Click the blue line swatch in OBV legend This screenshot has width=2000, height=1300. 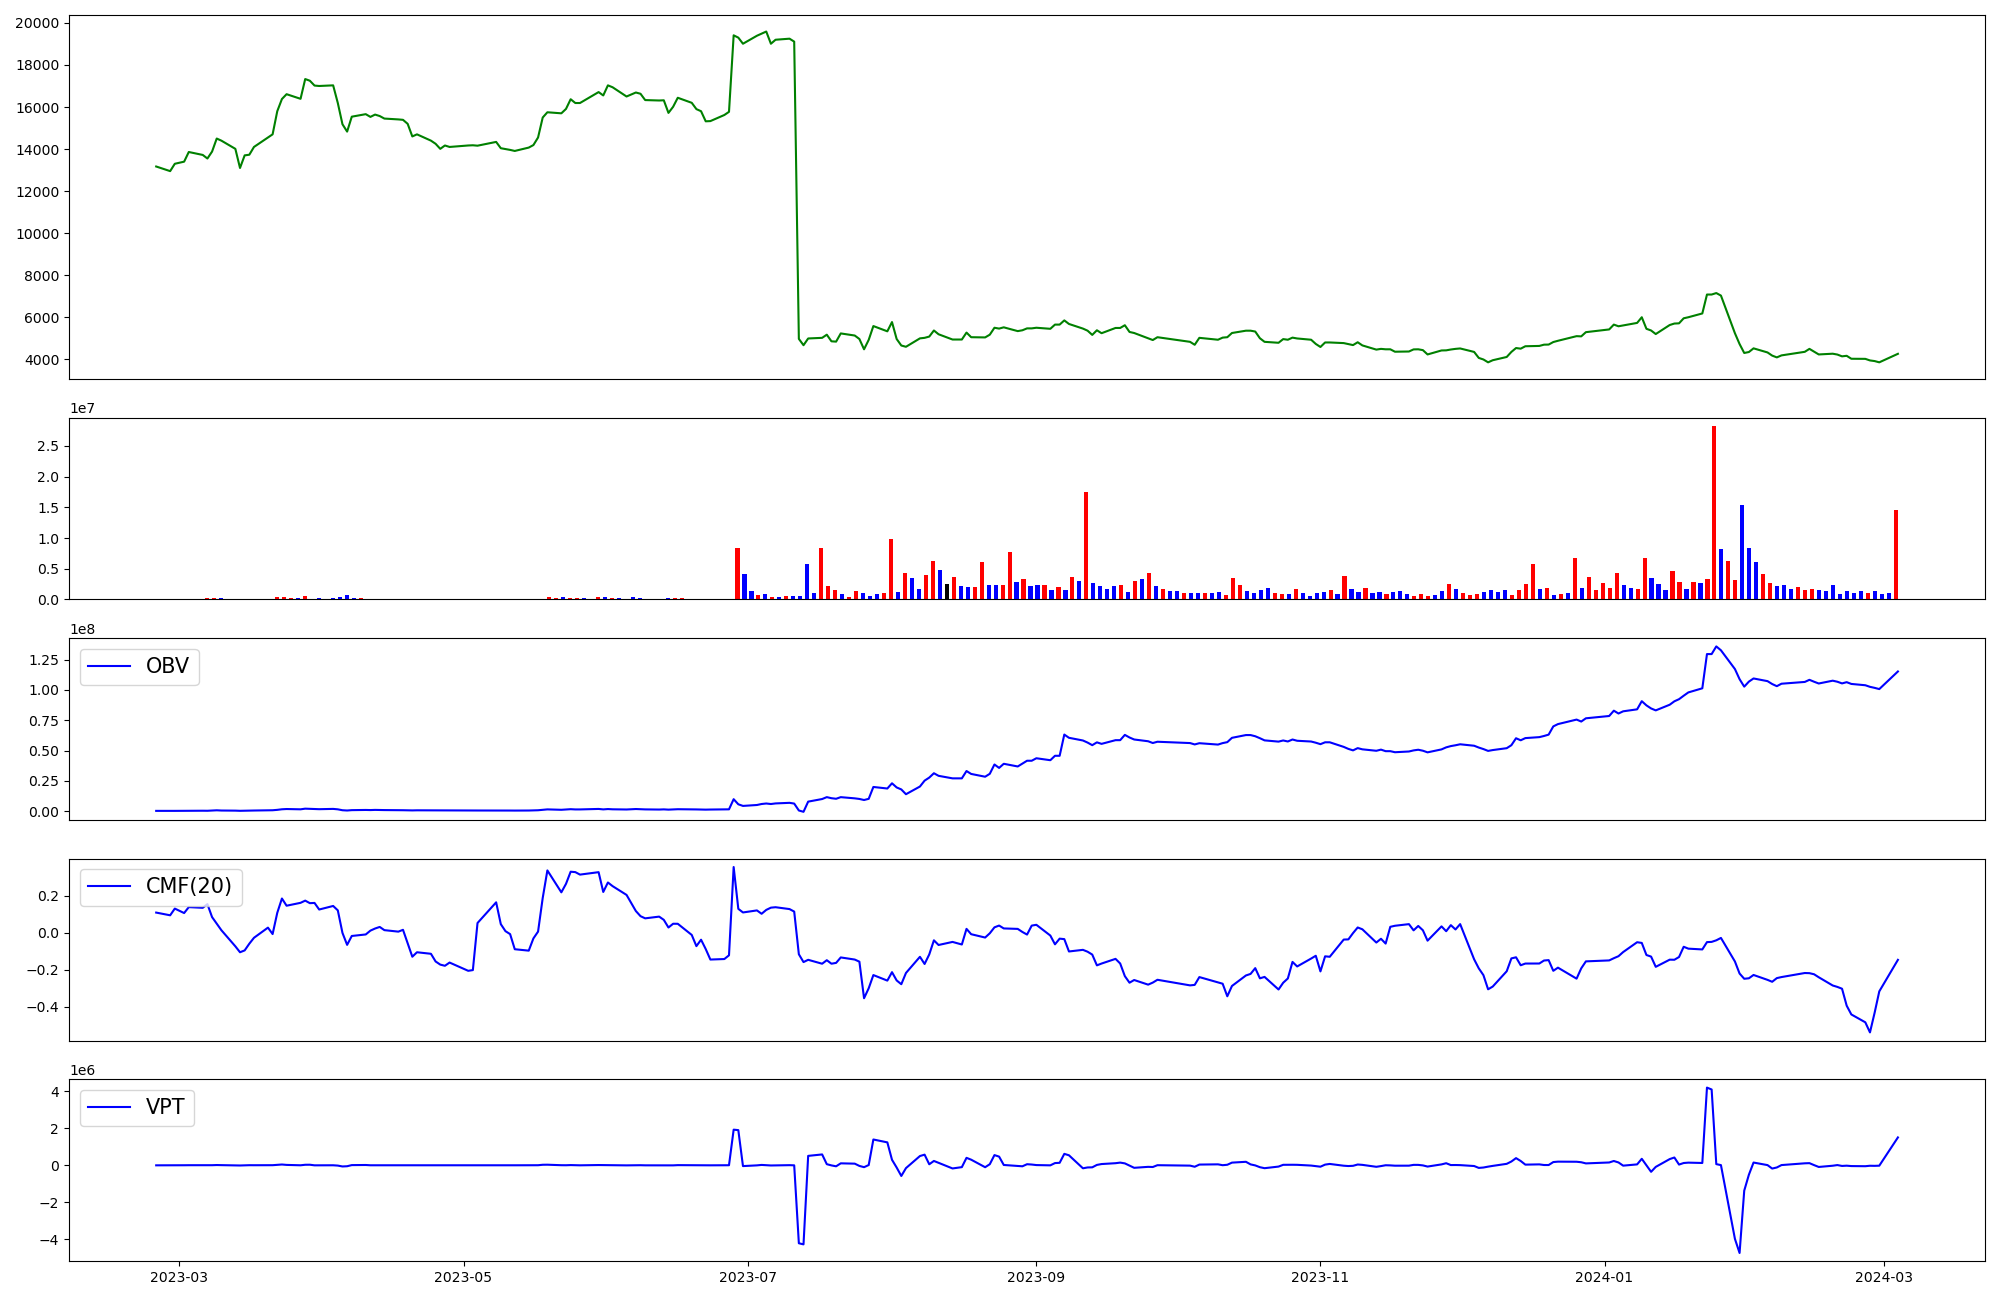(x=110, y=666)
